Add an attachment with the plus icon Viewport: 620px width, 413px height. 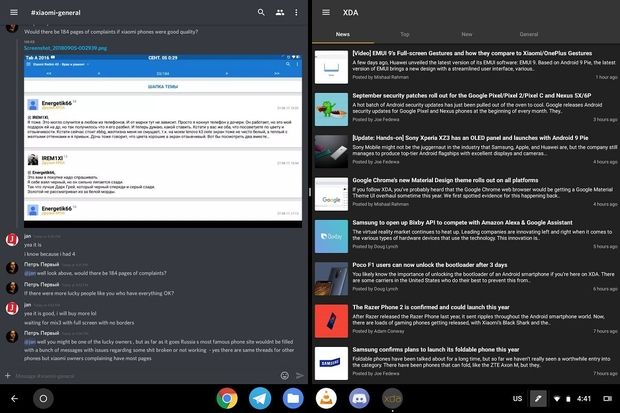click(8, 375)
